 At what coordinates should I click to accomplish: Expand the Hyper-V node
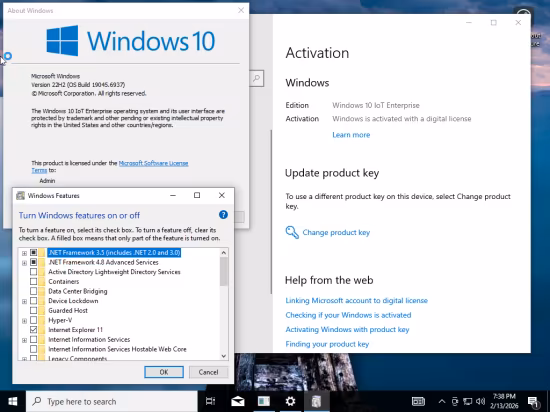coord(24,320)
